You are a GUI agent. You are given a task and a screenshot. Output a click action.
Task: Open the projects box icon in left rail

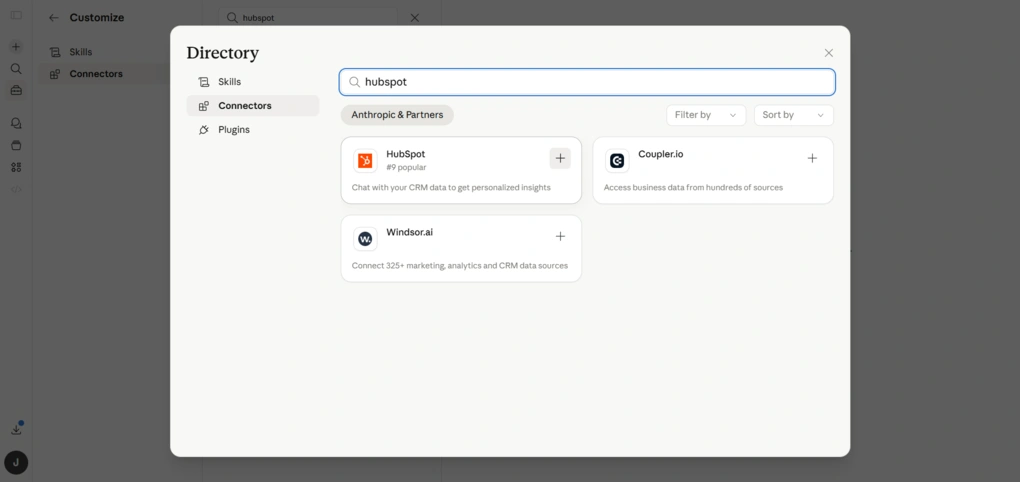[x=16, y=145]
